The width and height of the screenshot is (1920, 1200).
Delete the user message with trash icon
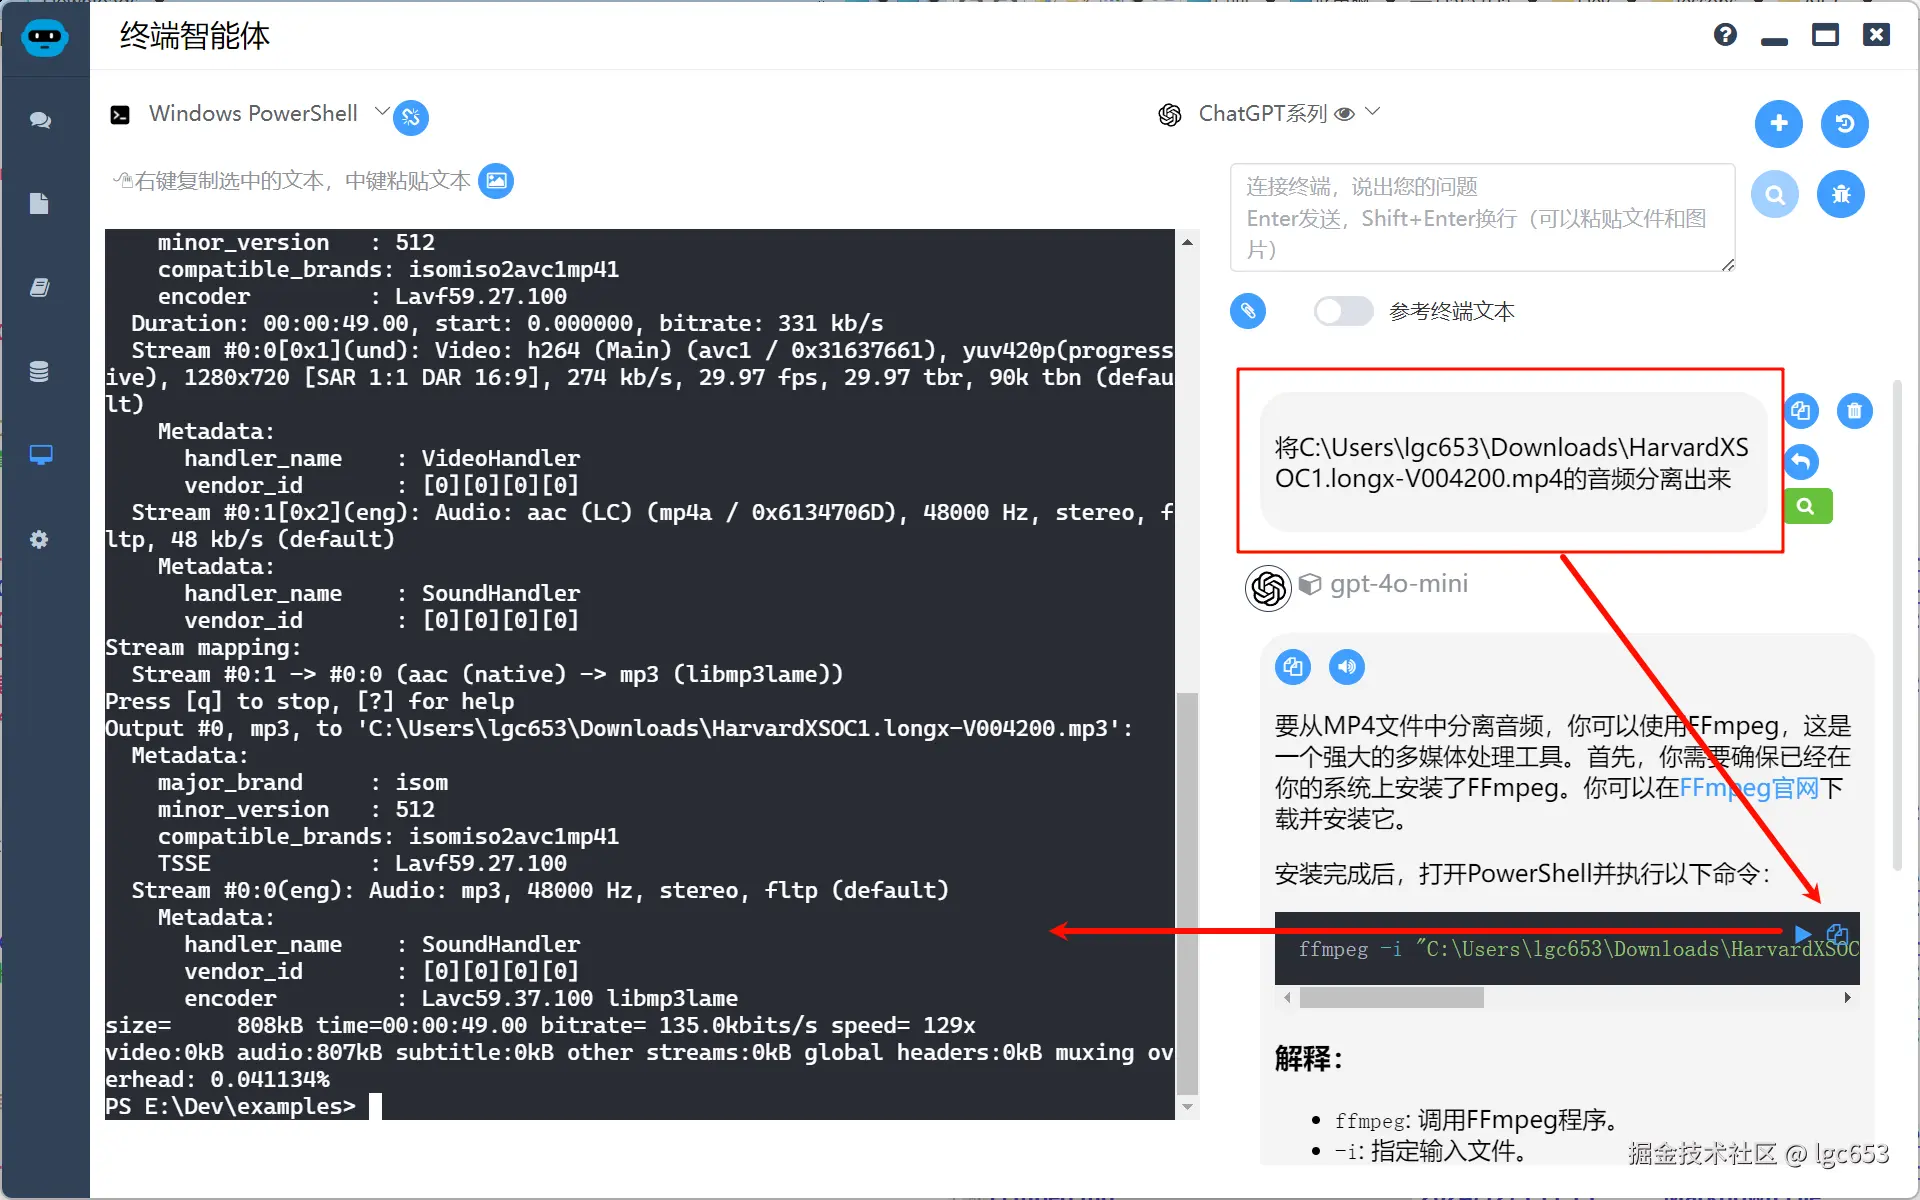1854,411
